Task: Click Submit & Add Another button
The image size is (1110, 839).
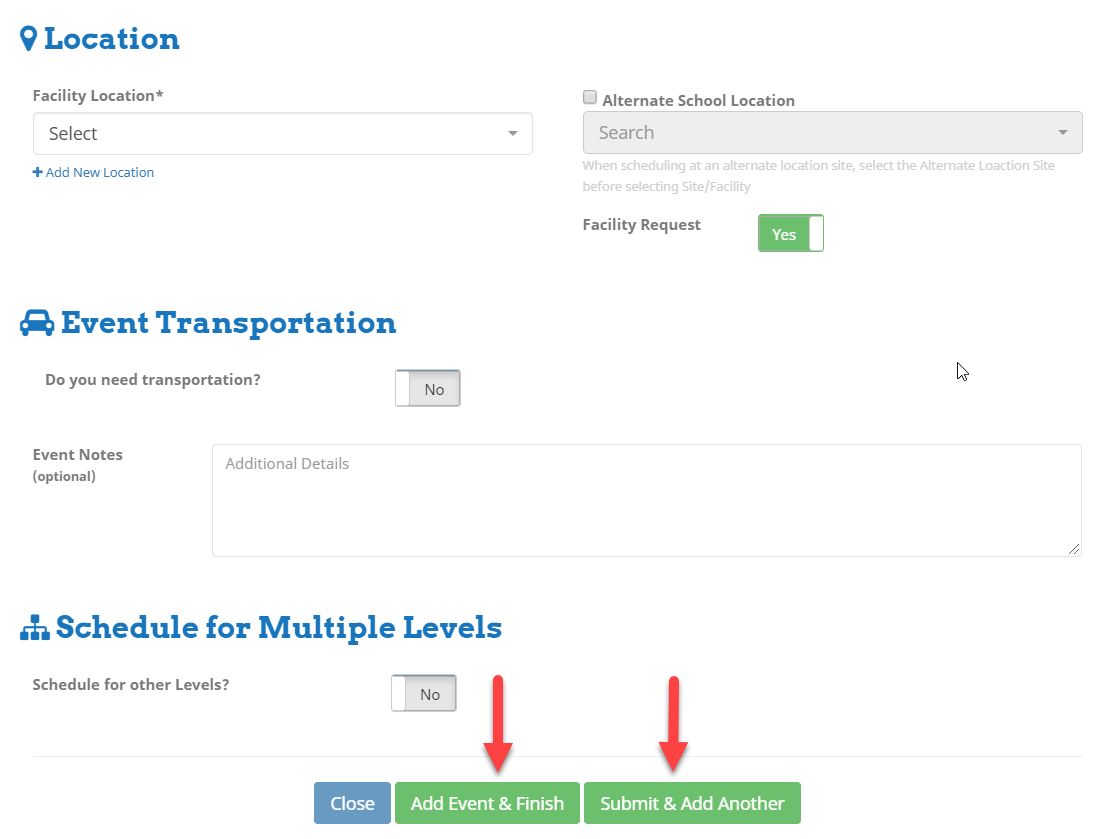Action: point(692,803)
